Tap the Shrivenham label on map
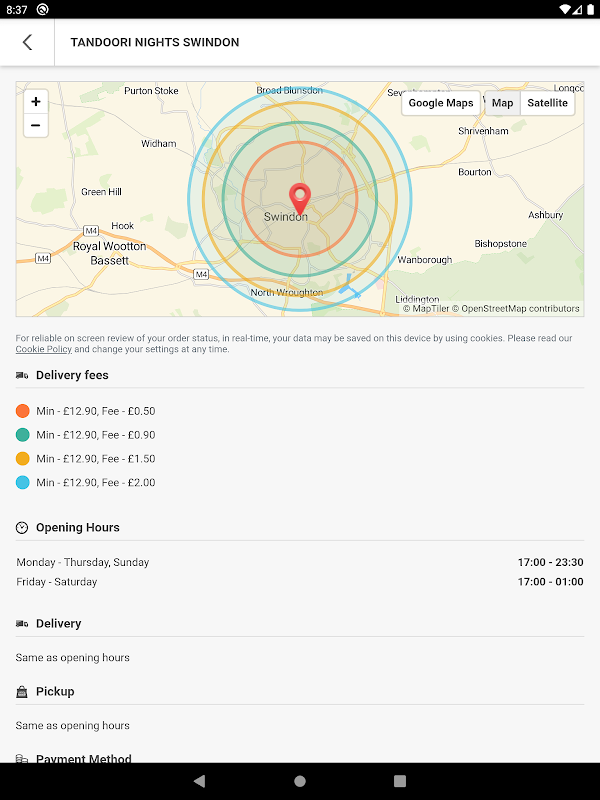The image size is (600, 800). pyautogui.click(x=483, y=131)
